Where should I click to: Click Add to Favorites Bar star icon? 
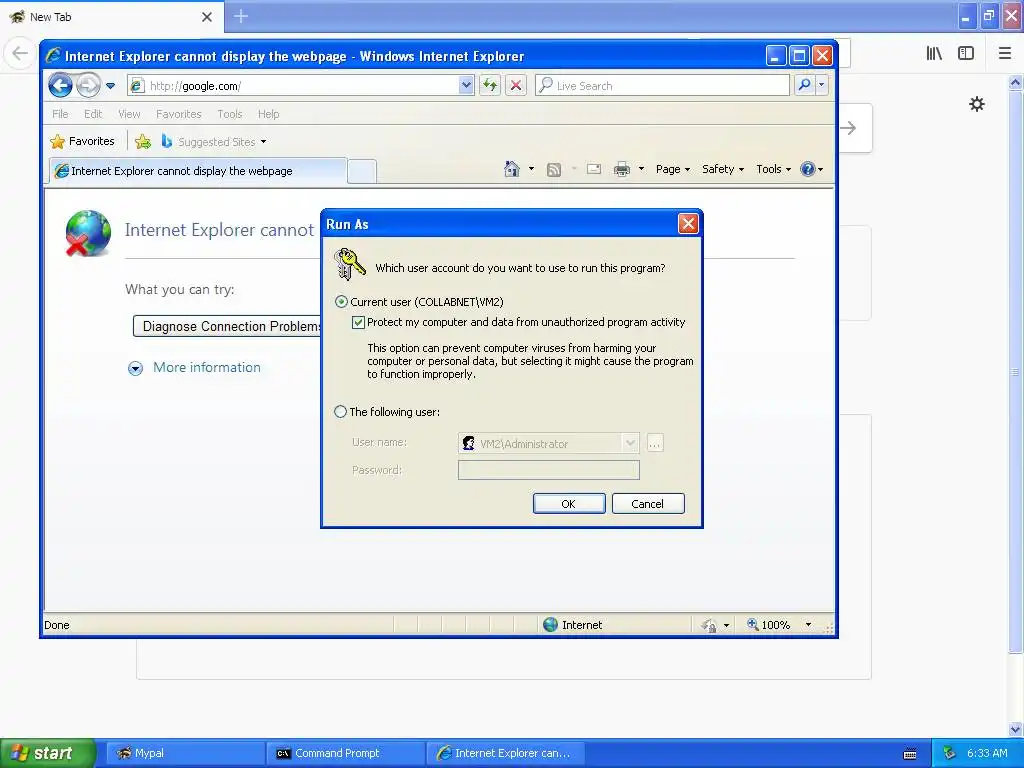pos(143,141)
